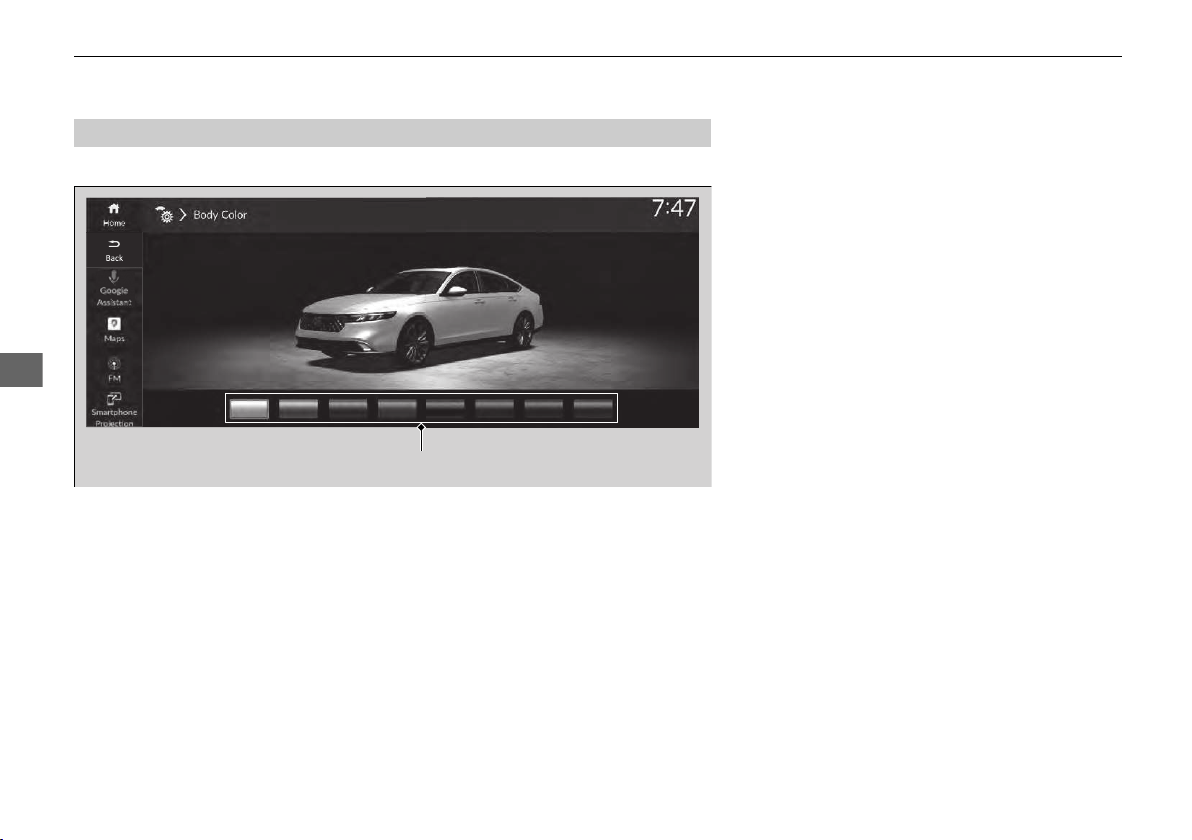Choose the second body color swatch
Viewport: 1192px width, 840px height.
(298, 408)
